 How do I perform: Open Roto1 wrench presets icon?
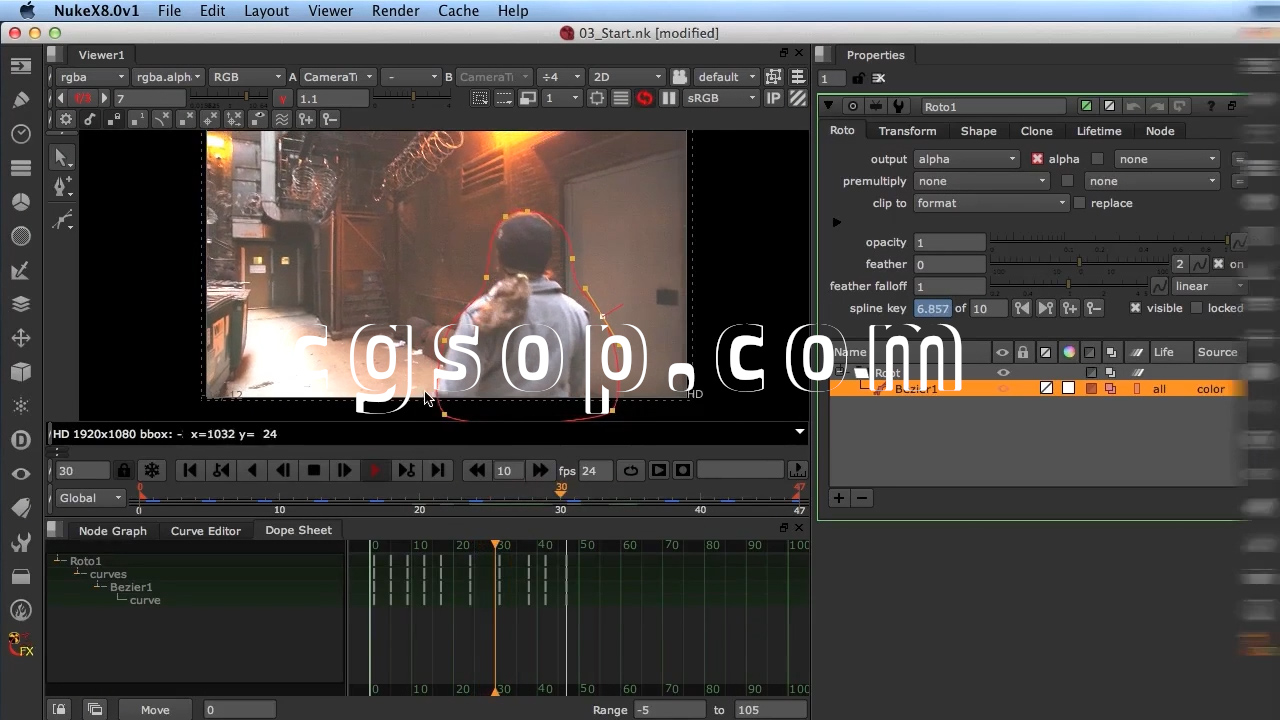pos(898,106)
